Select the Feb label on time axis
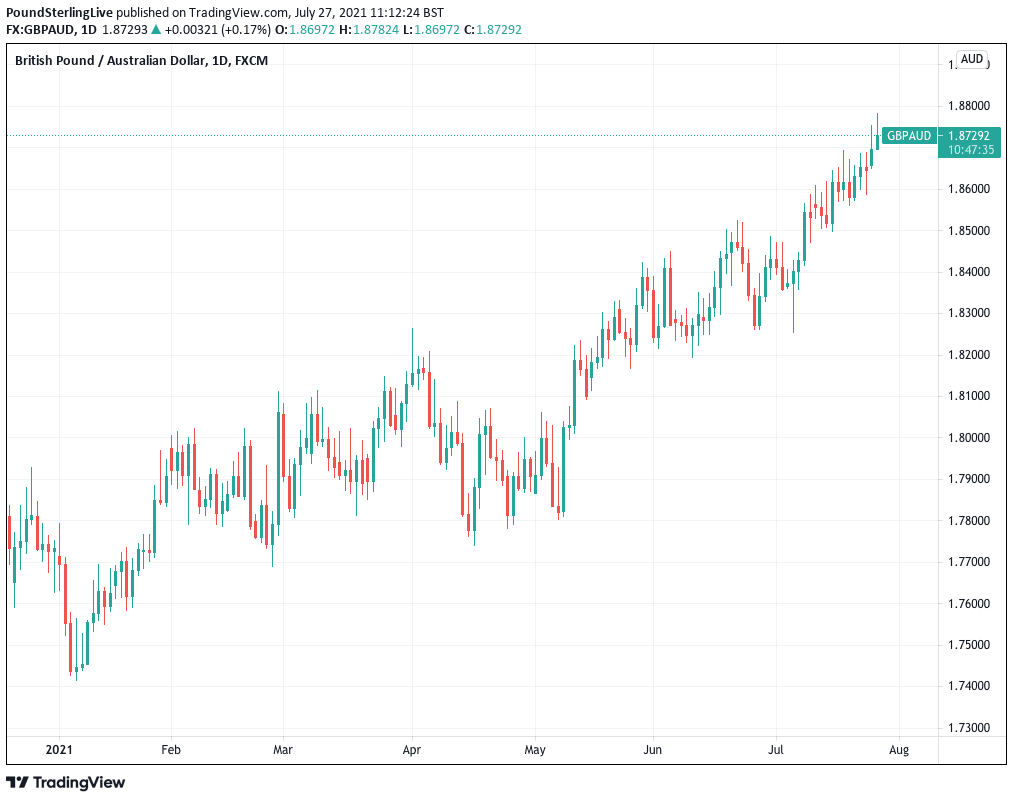Screen dimensions: 1013x801 [x=171, y=748]
